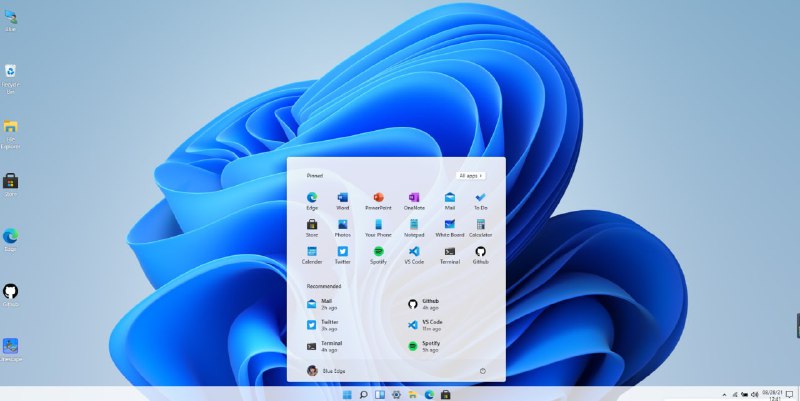
Task: Open the Store shortcut on the desktop
Action: [10, 185]
